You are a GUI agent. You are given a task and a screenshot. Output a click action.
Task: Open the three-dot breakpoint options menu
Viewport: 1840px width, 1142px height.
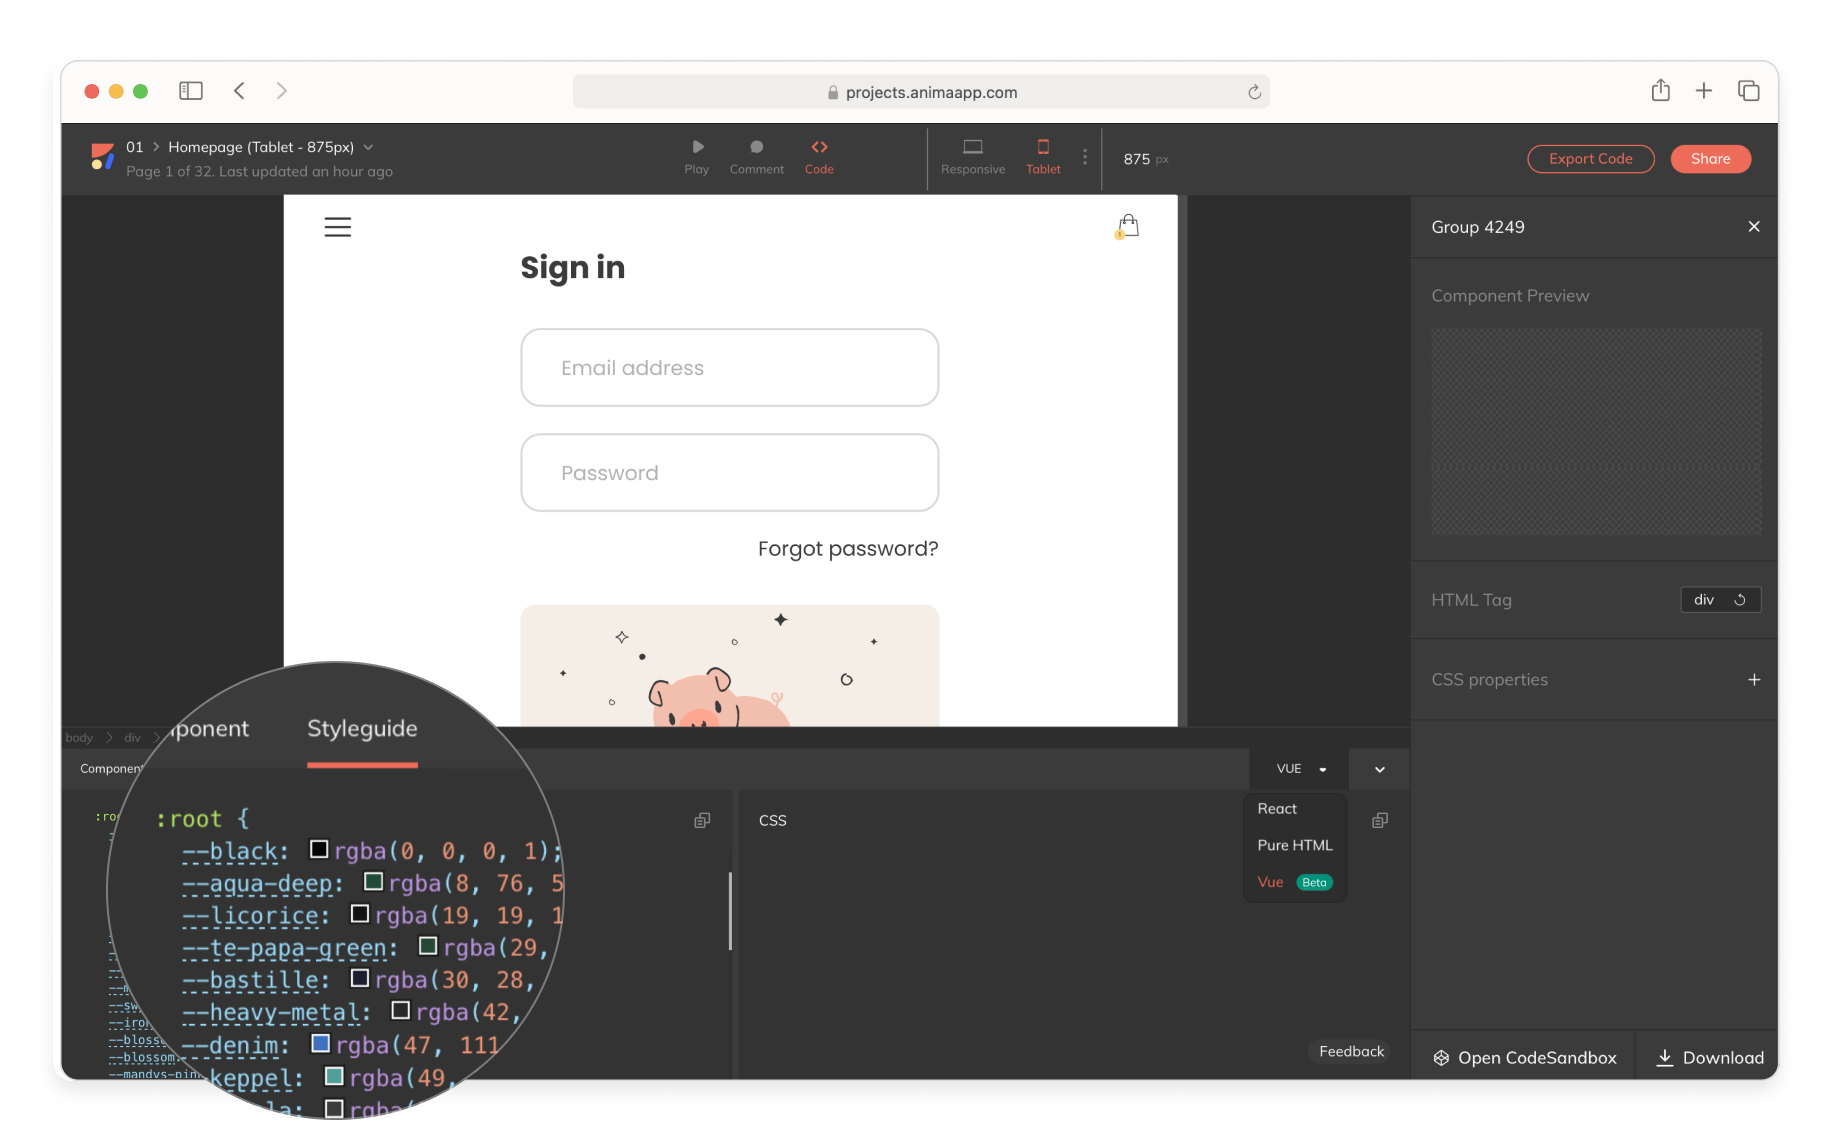1085,158
